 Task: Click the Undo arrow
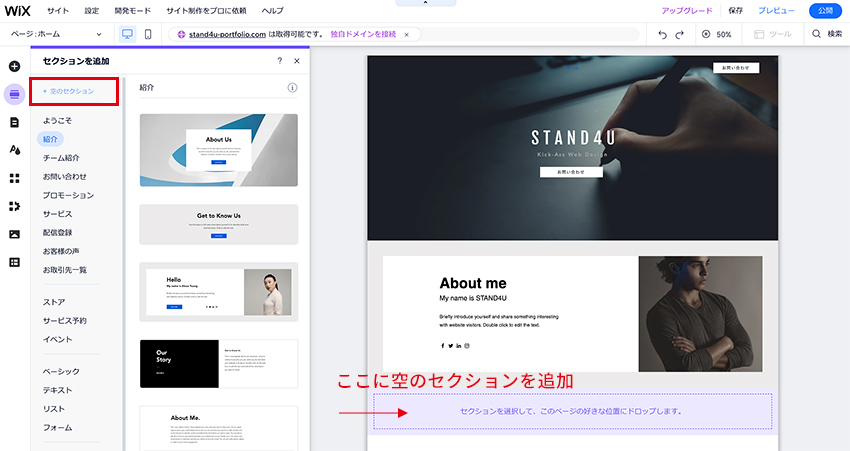tap(662, 34)
